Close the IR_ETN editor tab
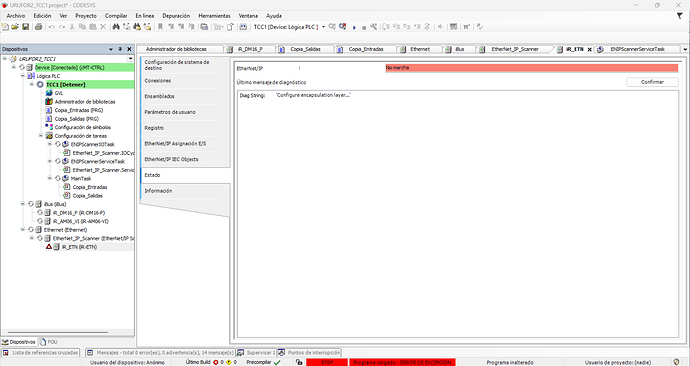The width and height of the screenshot is (690, 366). pyautogui.click(x=590, y=49)
